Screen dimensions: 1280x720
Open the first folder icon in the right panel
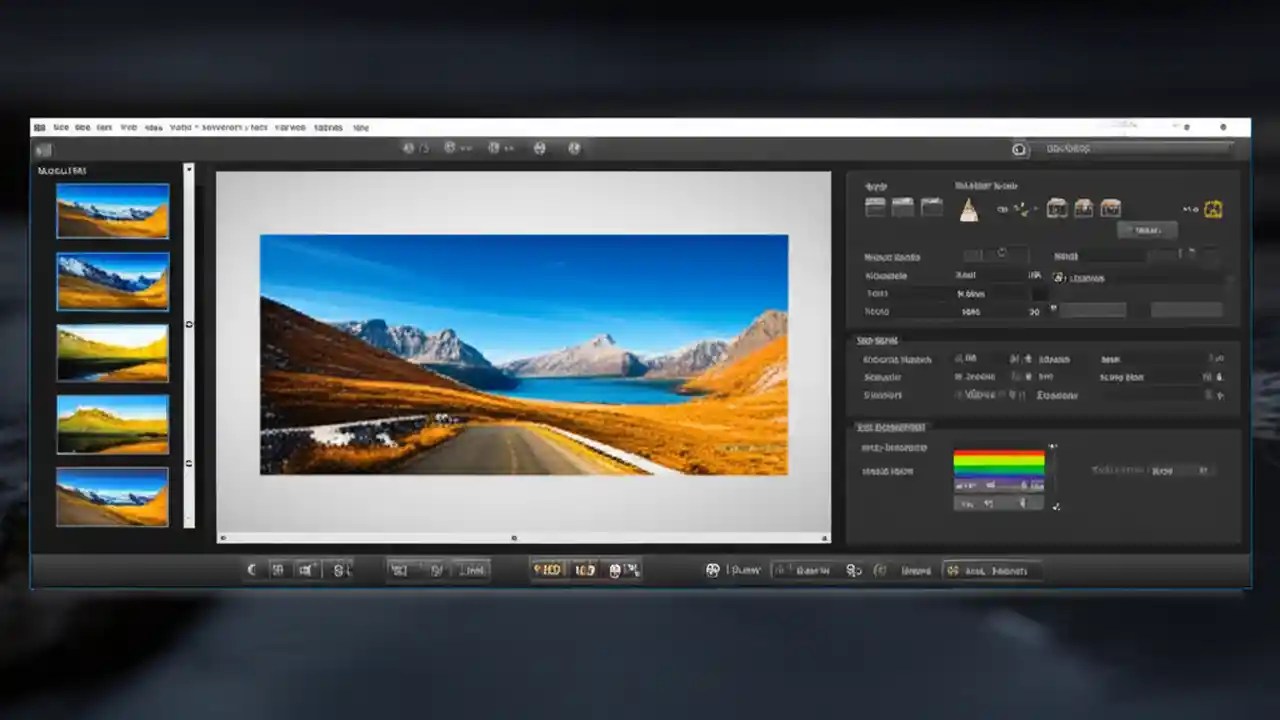click(x=875, y=208)
